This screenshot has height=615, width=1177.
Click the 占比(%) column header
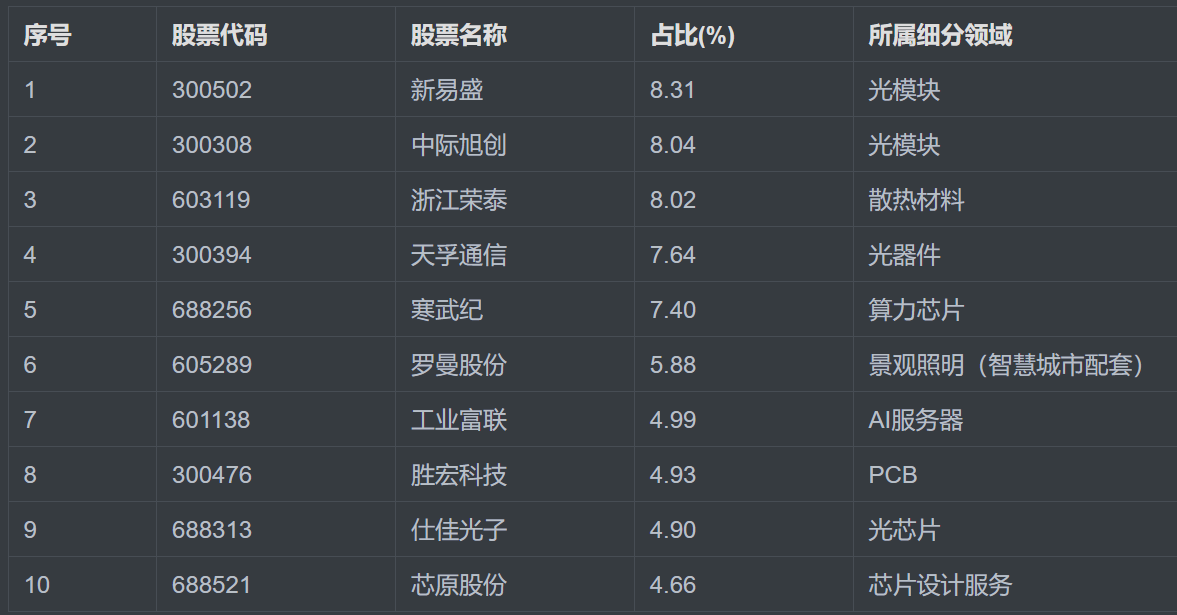coord(692,35)
